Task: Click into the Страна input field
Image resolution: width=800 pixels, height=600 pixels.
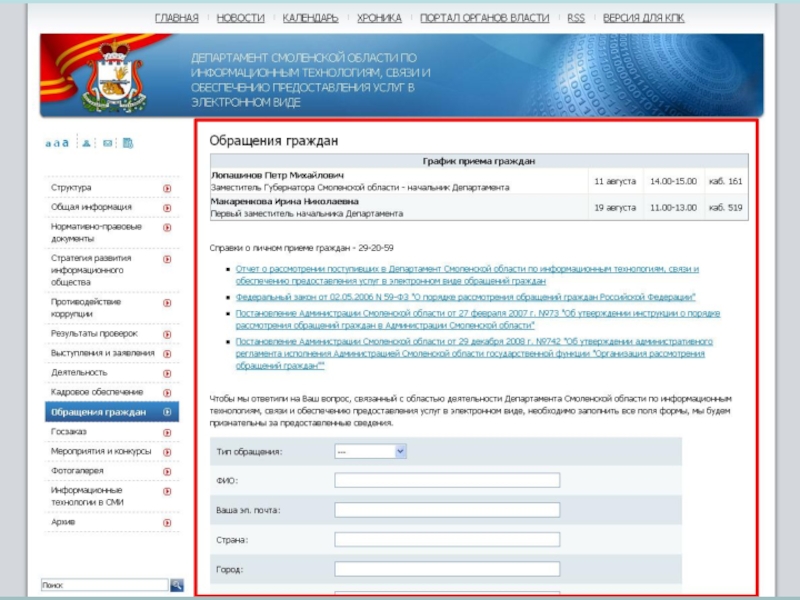Action: pos(447,539)
